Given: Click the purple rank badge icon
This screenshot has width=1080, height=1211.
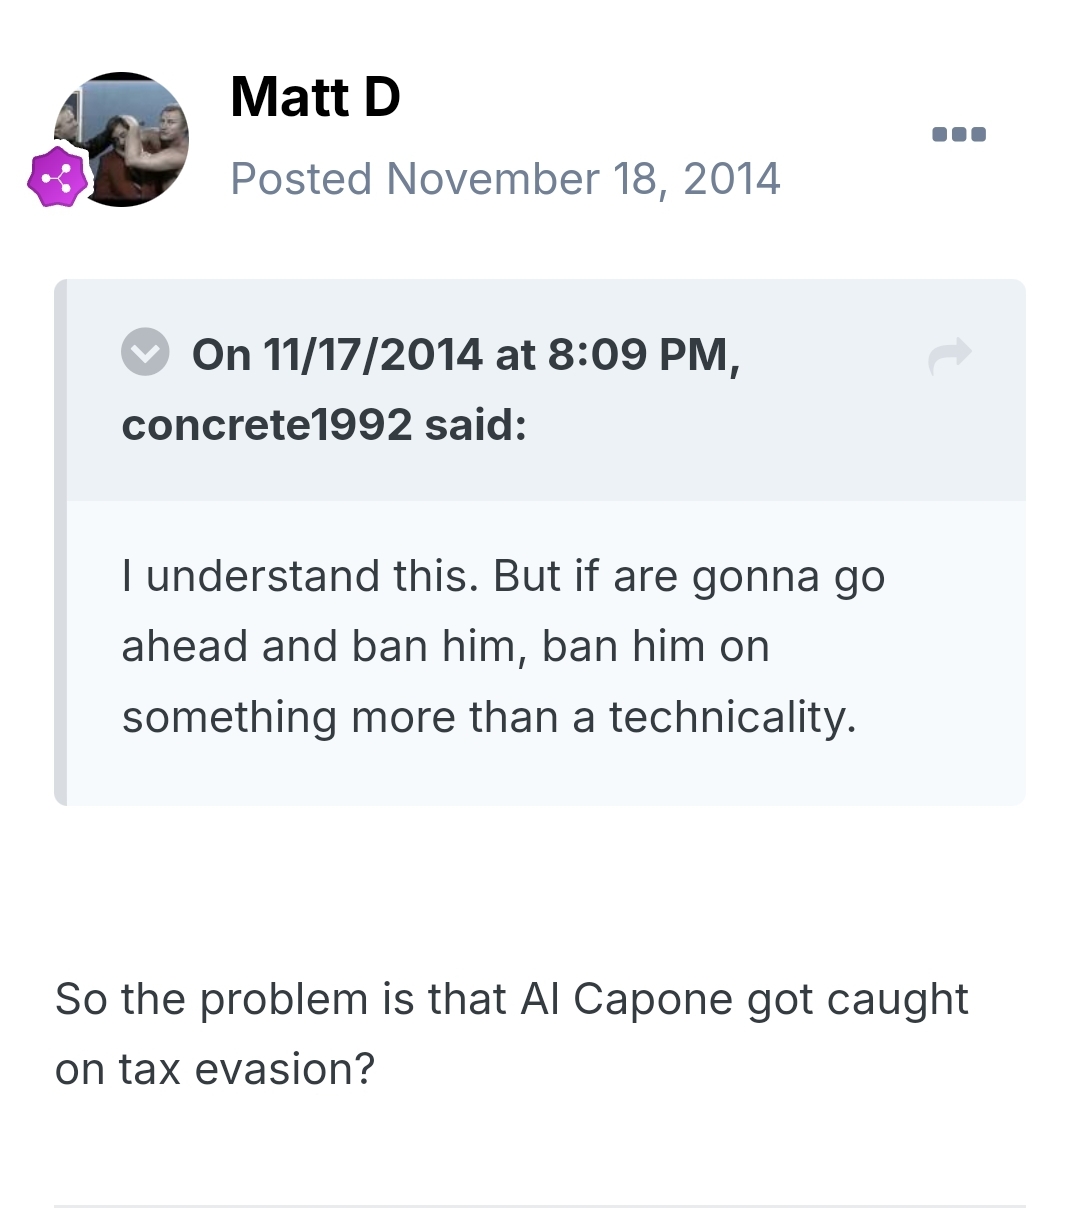Looking at the screenshot, I should (58, 178).
